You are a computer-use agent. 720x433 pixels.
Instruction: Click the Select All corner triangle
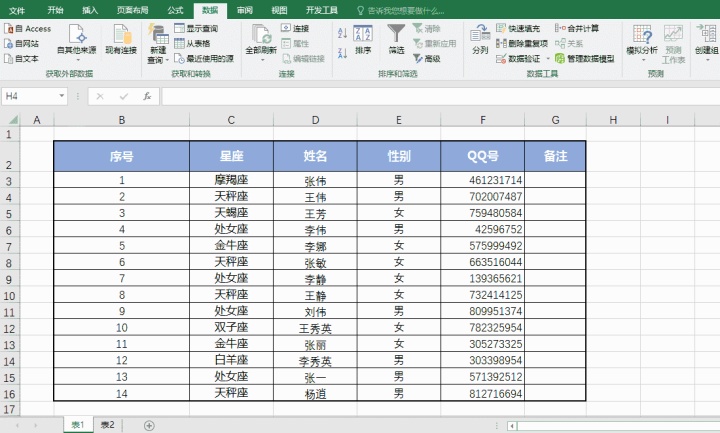13,120
